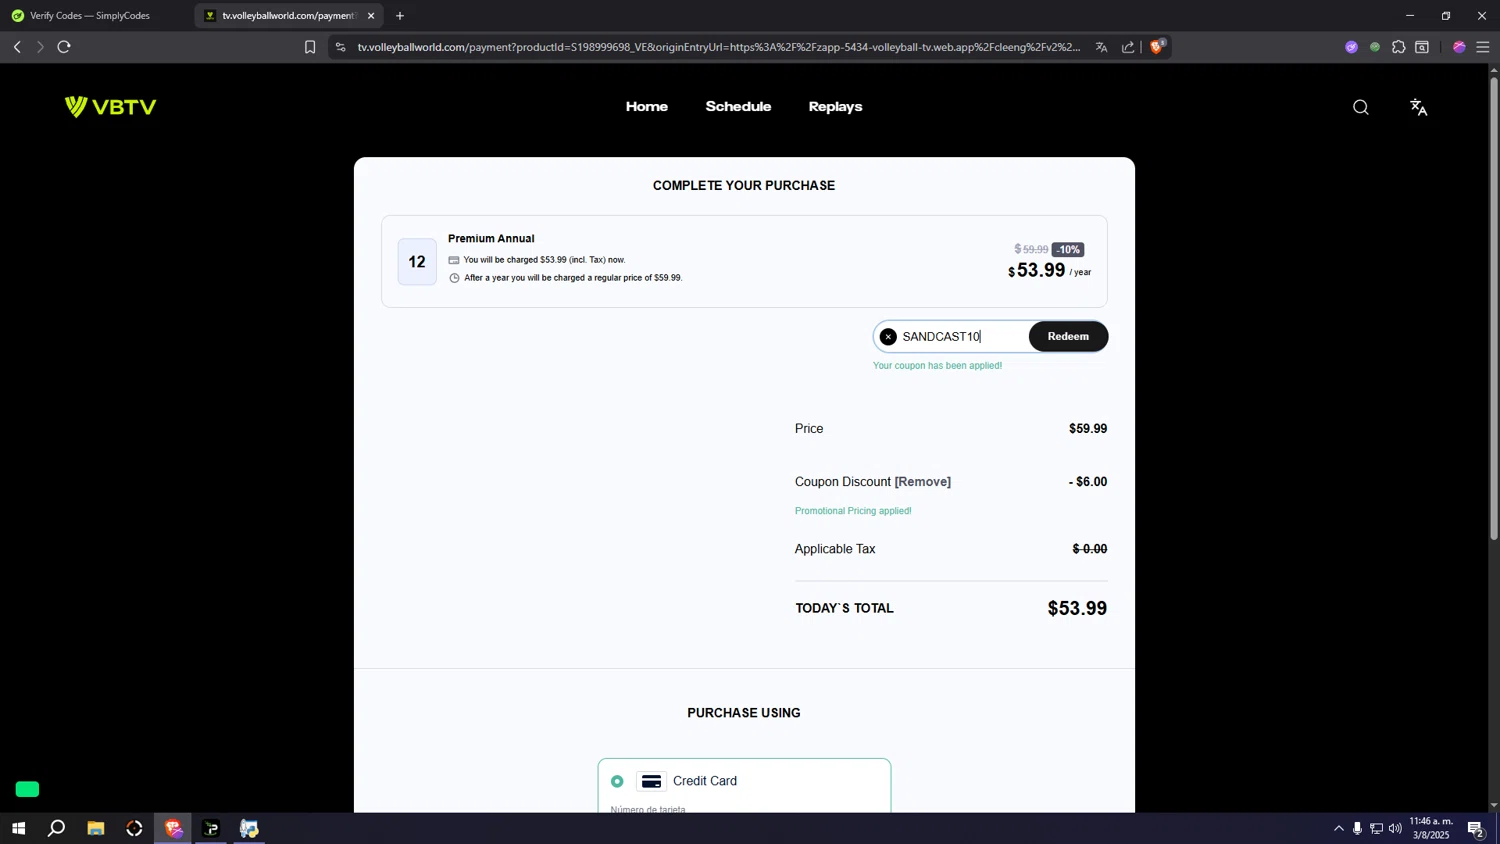The width and height of the screenshot is (1500, 844).
Task: Click the network system tray icon
Action: 1376,828
